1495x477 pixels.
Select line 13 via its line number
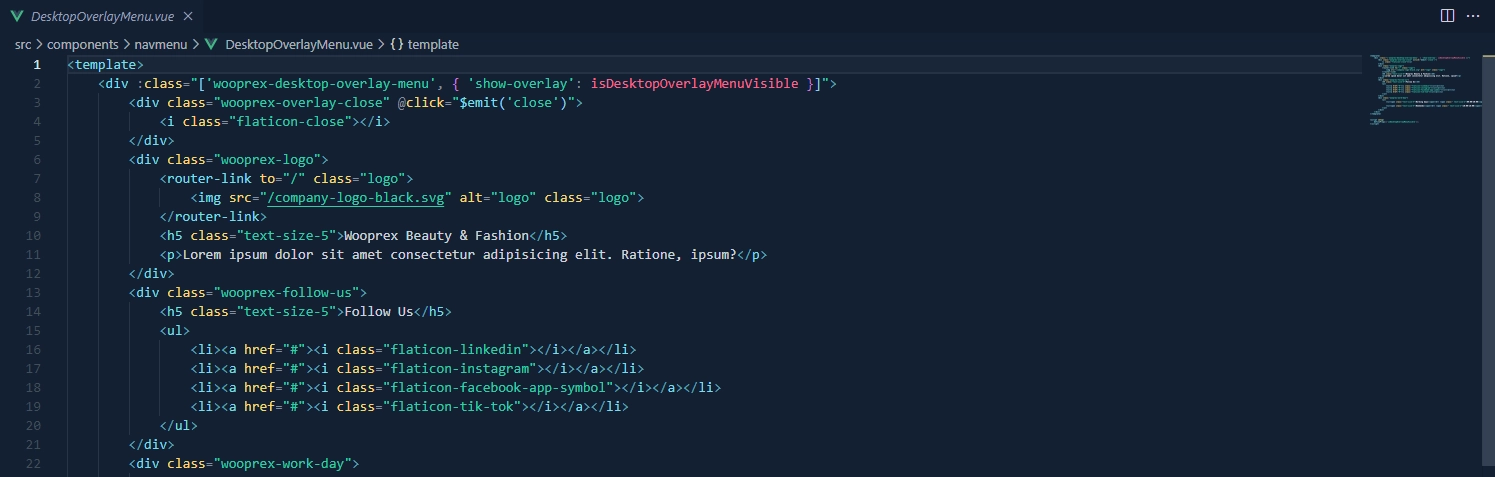pyautogui.click(x=36, y=293)
